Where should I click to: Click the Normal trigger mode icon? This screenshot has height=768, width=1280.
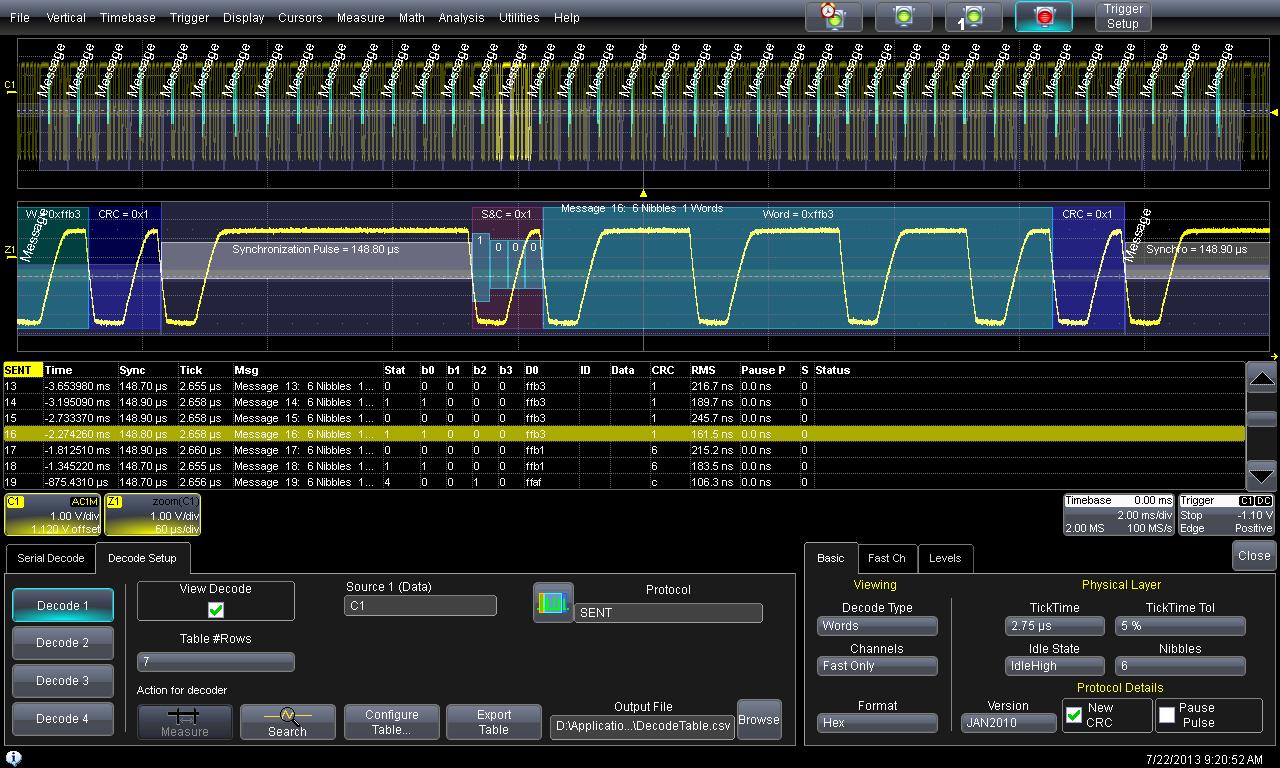coord(904,16)
